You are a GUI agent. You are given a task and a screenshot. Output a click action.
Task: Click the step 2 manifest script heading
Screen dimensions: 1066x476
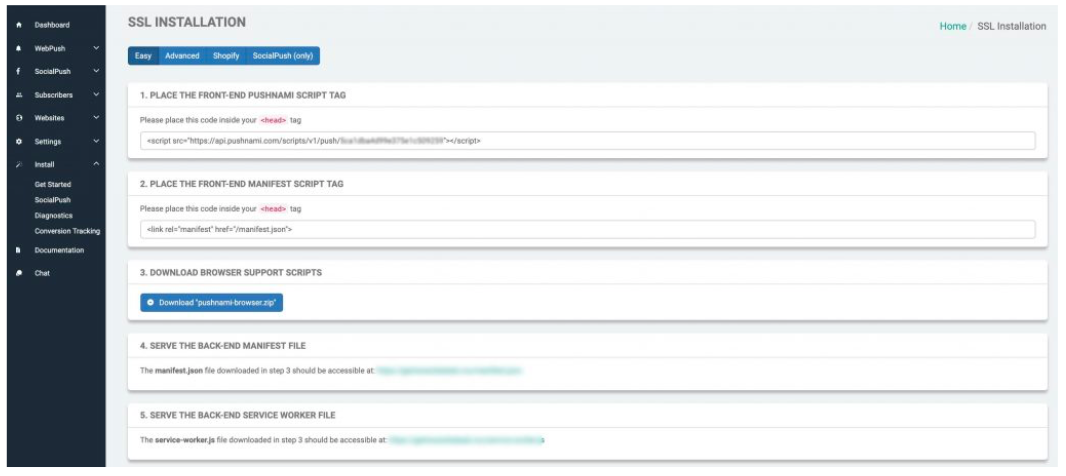(x=241, y=184)
